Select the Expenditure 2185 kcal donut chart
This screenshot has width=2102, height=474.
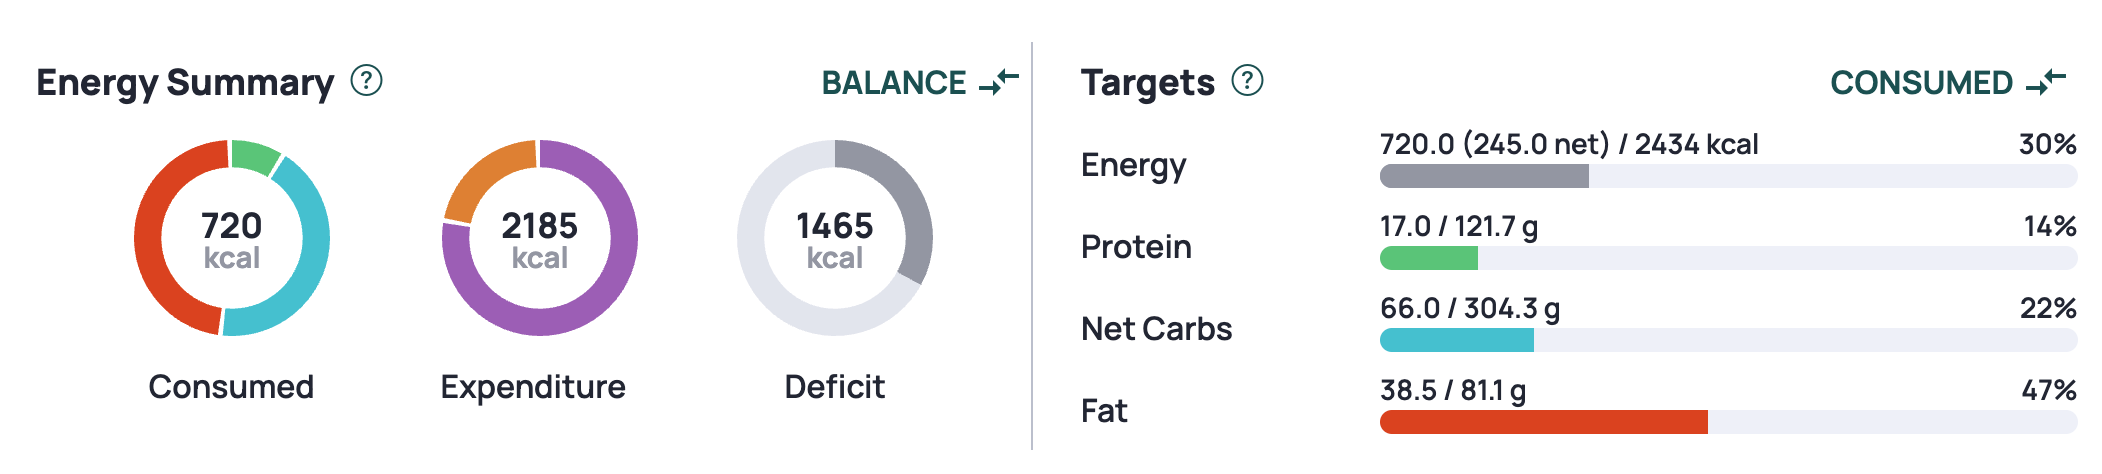pos(540,238)
